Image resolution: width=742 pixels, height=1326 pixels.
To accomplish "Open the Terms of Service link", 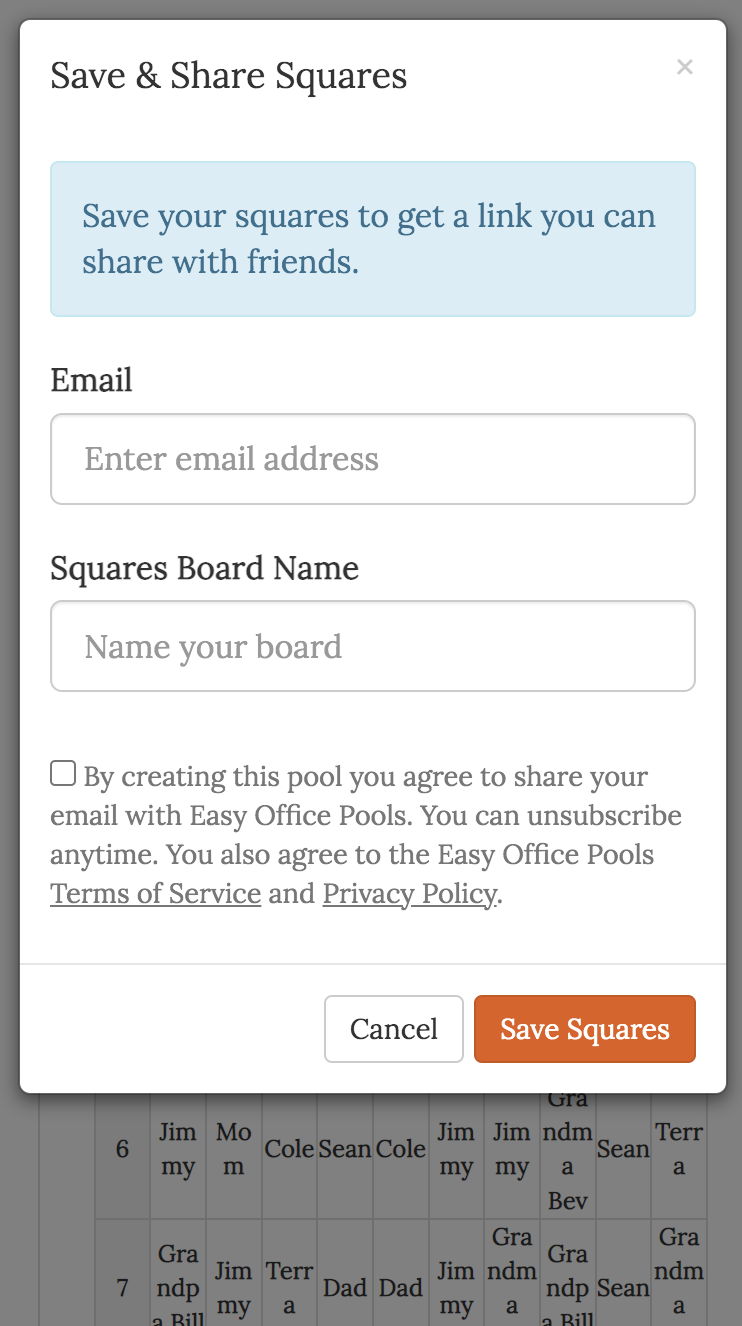I will 155,893.
